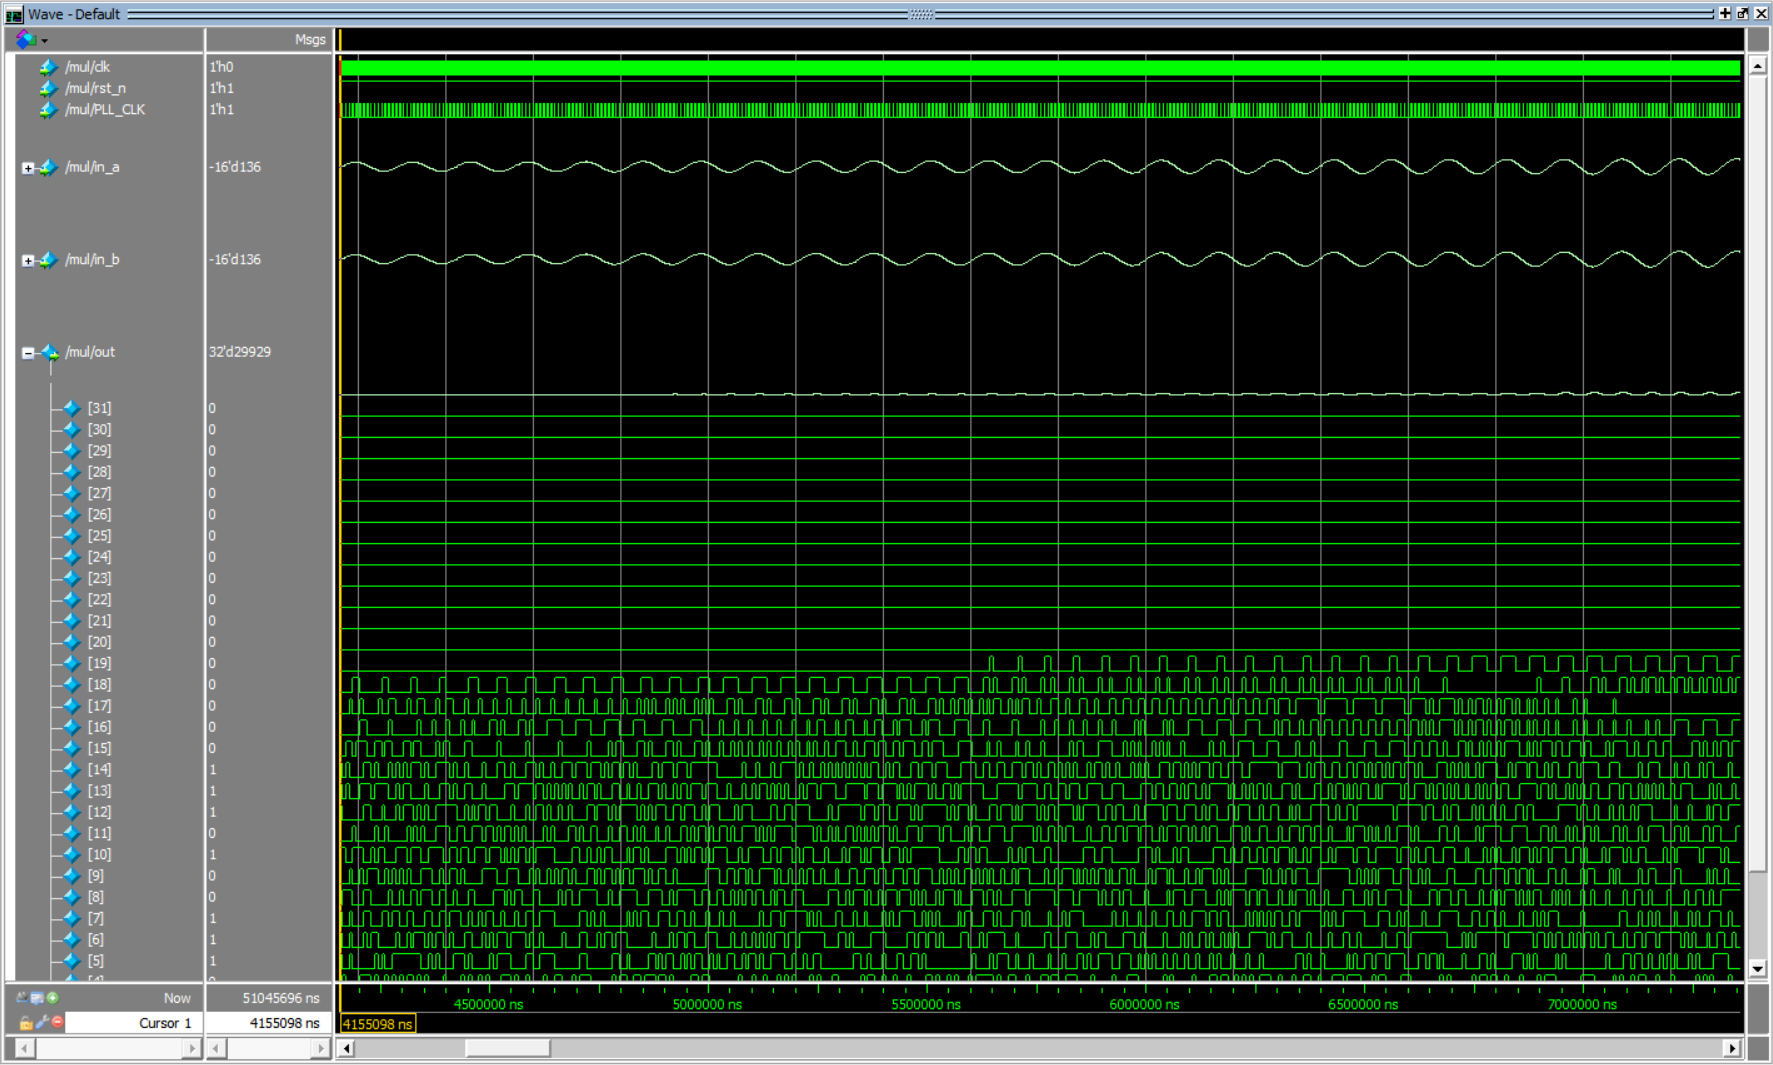Click the diamond icon of bit [16]
The width and height of the screenshot is (1773, 1065).
[x=72, y=727]
